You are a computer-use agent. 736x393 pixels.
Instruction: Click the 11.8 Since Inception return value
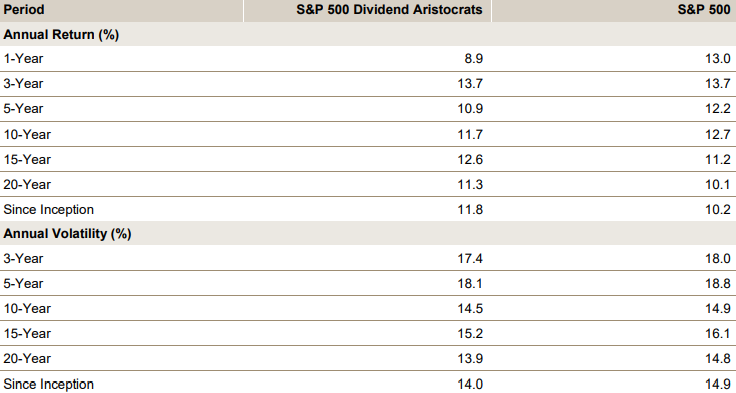[x=470, y=209]
